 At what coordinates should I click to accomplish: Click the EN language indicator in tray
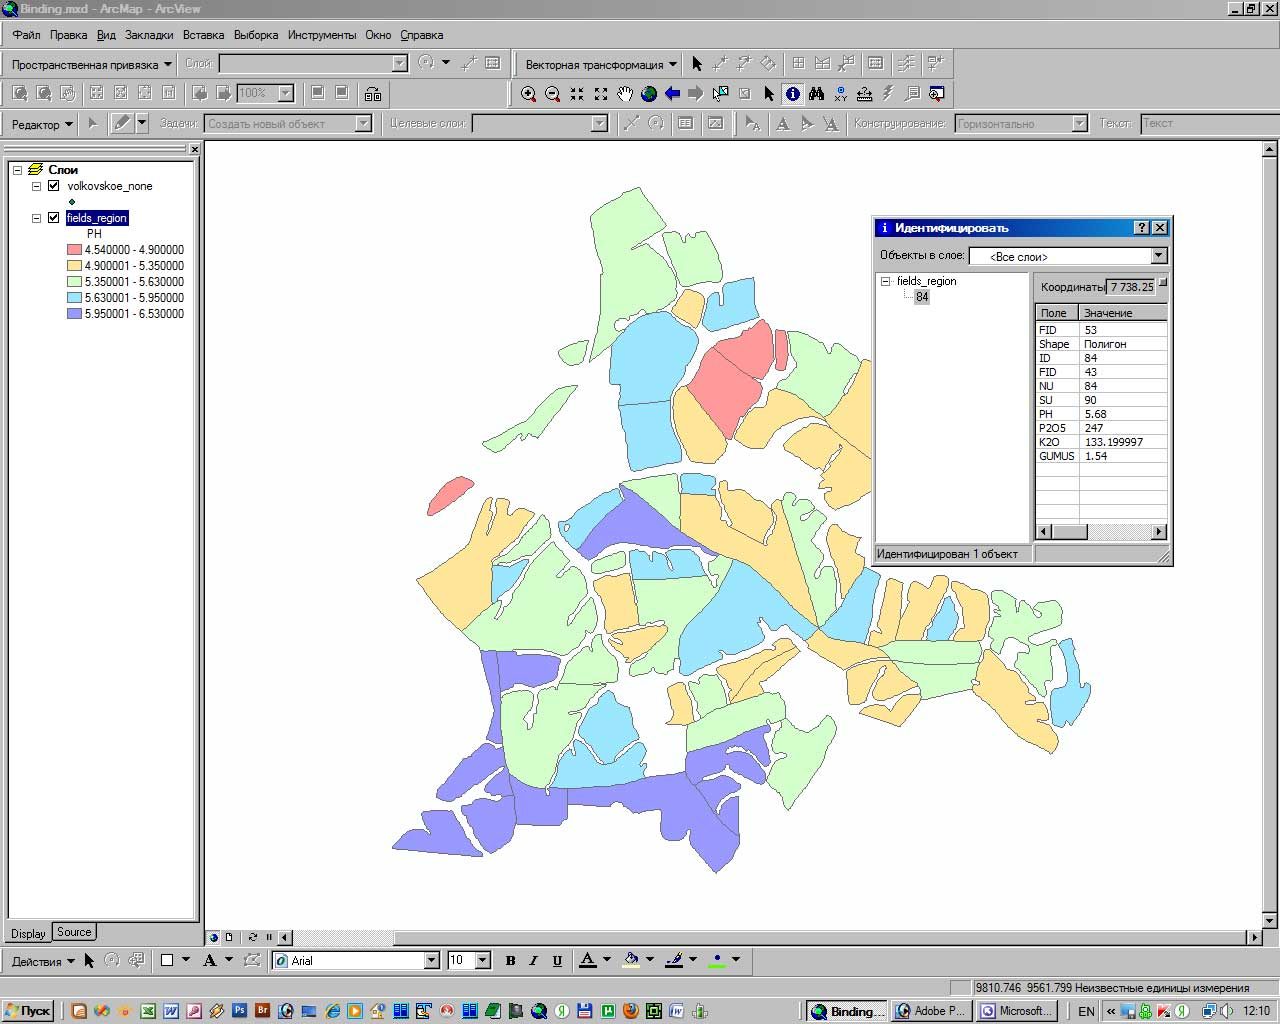tap(1086, 1011)
